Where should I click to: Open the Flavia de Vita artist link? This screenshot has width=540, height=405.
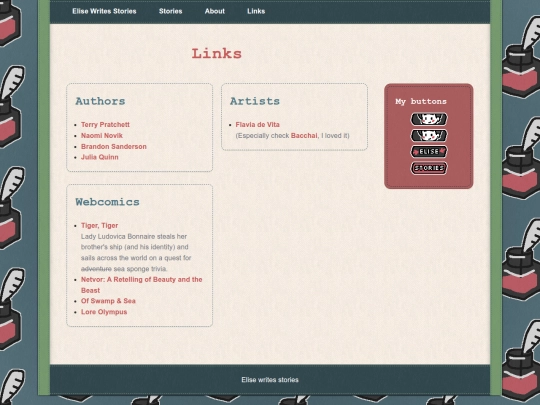[x=258, y=125]
